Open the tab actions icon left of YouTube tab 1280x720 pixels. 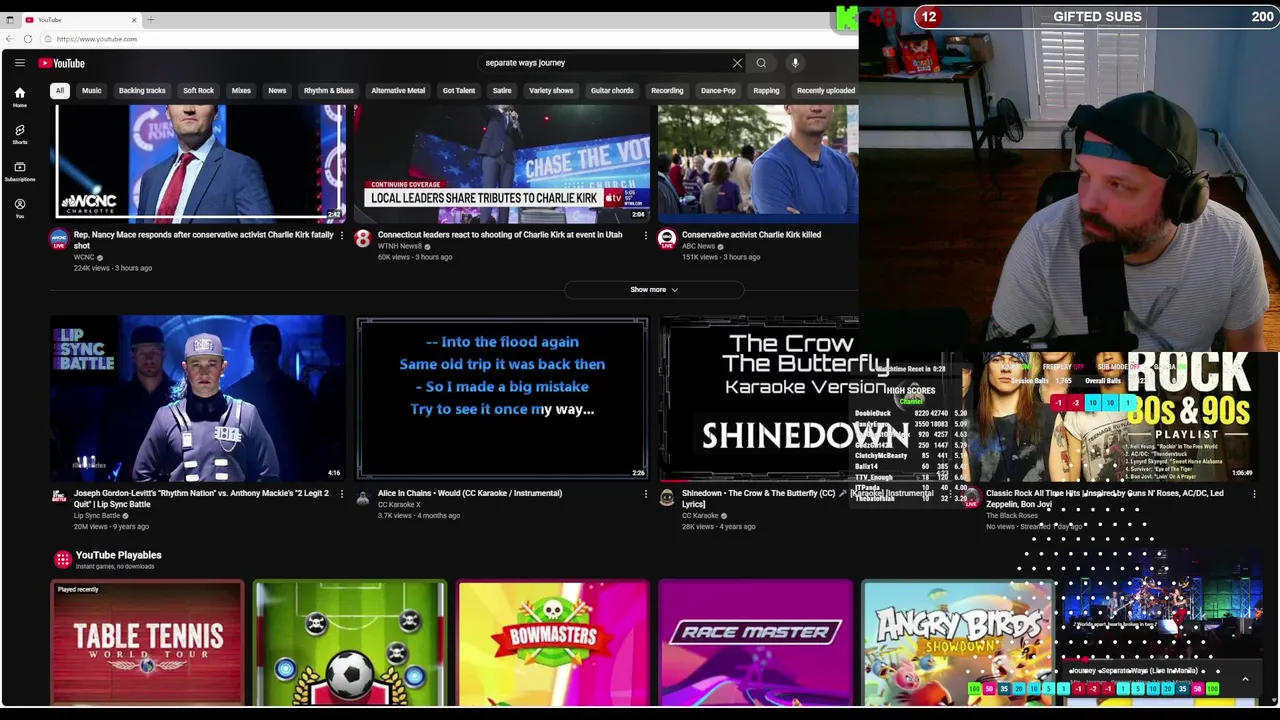pyautogui.click(x=9, y=20)
